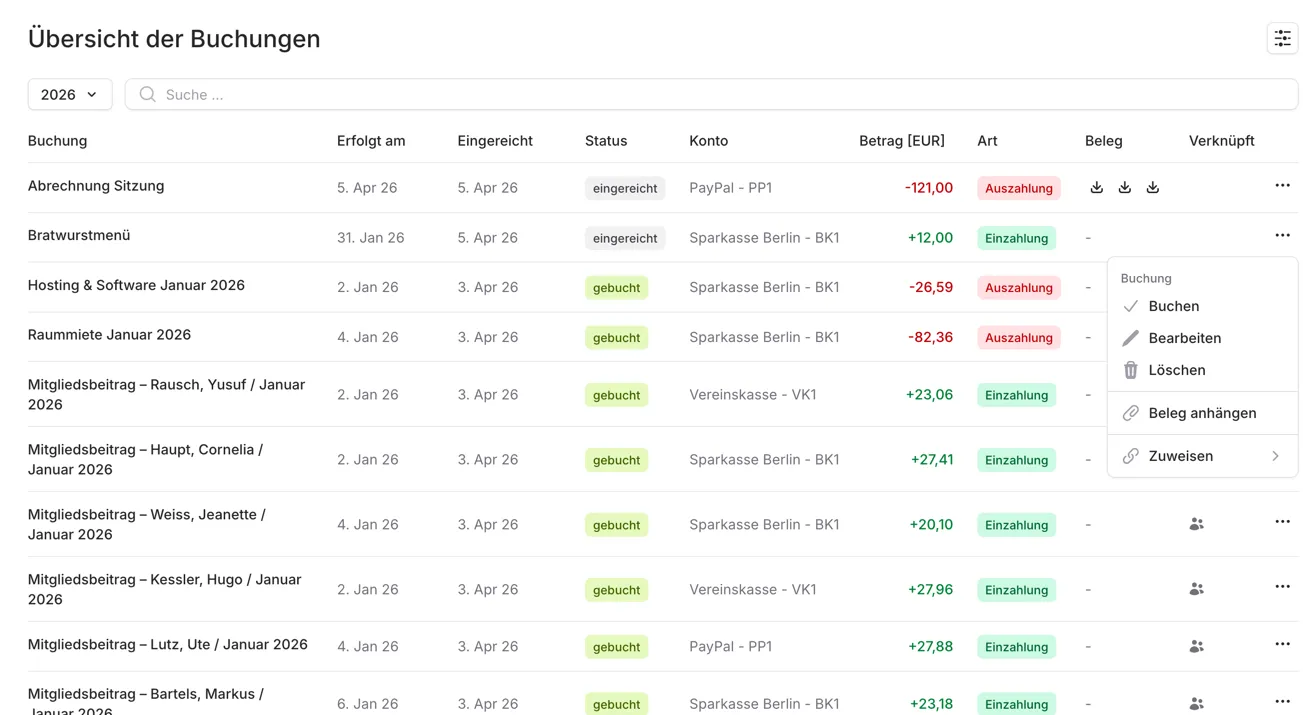Image resolution: width=1303 pixels, height=715 pixels.
Task: Click the Betrag [EUR] column header
Action: click(x=901, y=141)
